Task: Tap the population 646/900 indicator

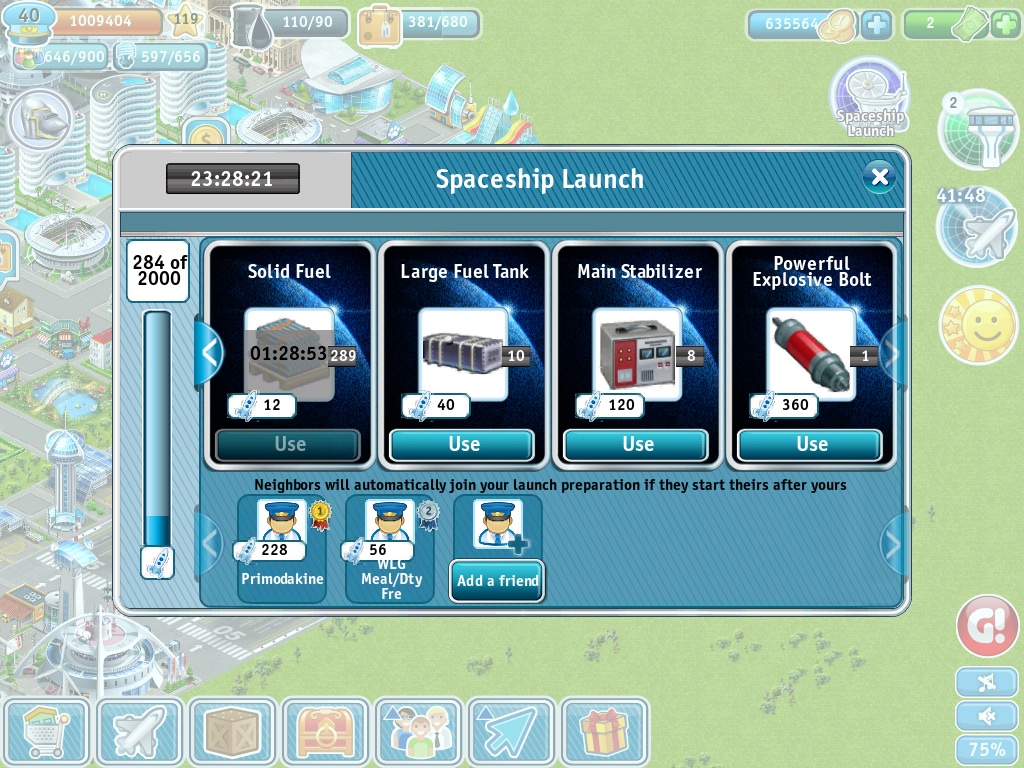Action: pyautogui.click(x=61, y=57)
